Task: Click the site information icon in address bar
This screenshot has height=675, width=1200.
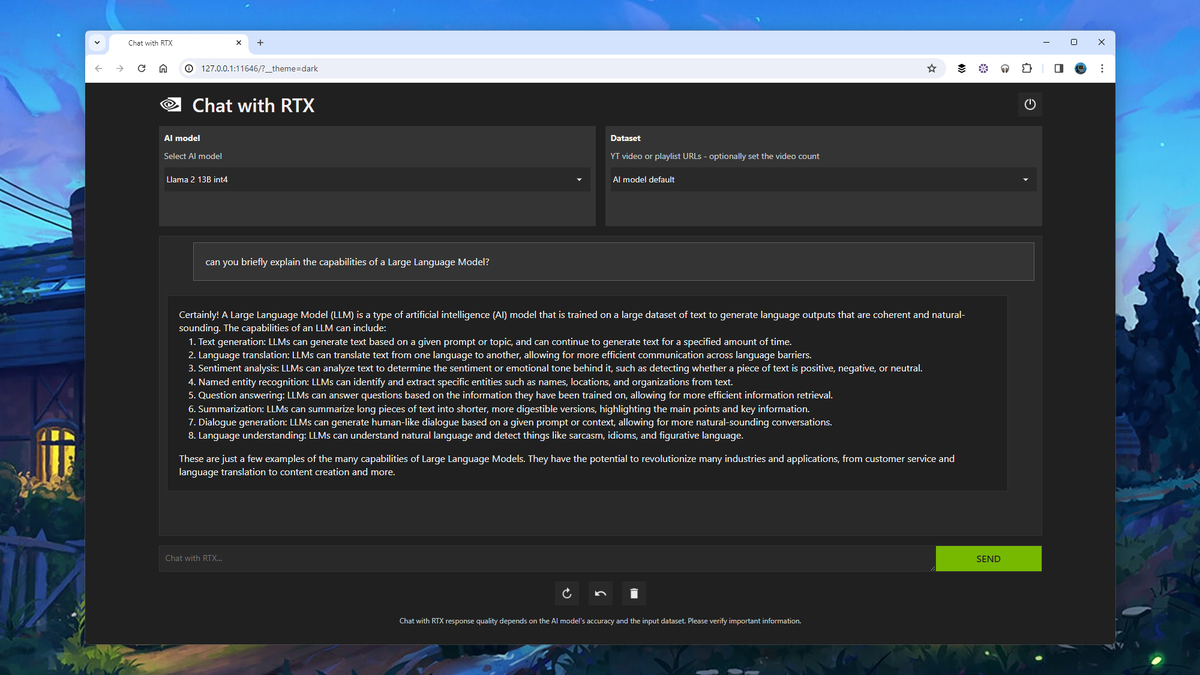Action: pos(189,68)
